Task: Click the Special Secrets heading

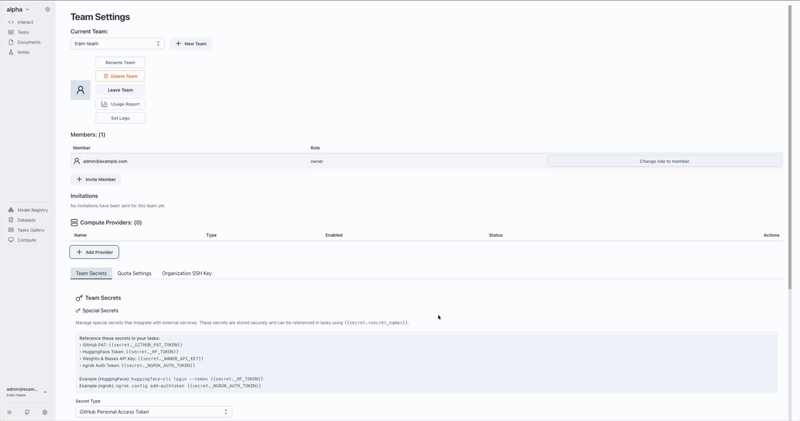Action: click(x=100, y=310)
